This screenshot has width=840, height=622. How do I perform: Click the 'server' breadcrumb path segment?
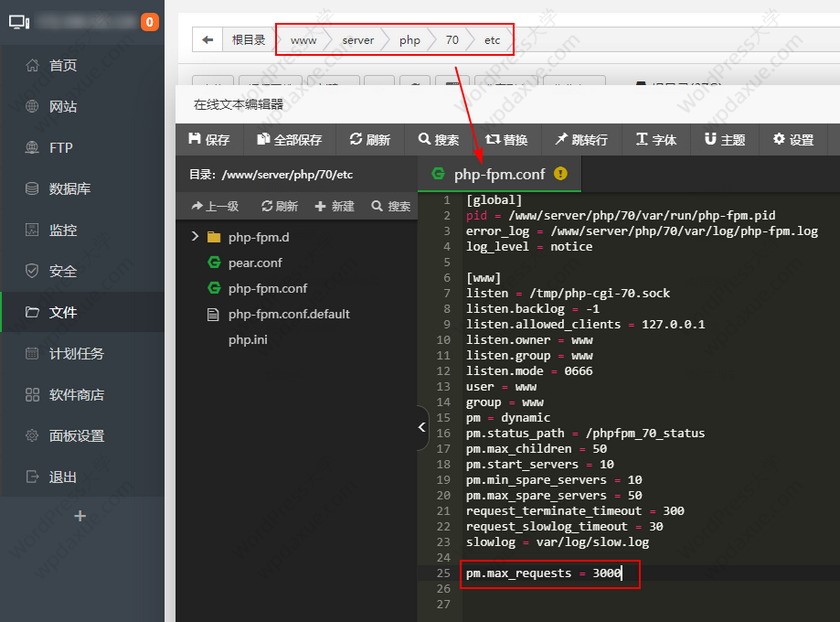pos(357,40)
